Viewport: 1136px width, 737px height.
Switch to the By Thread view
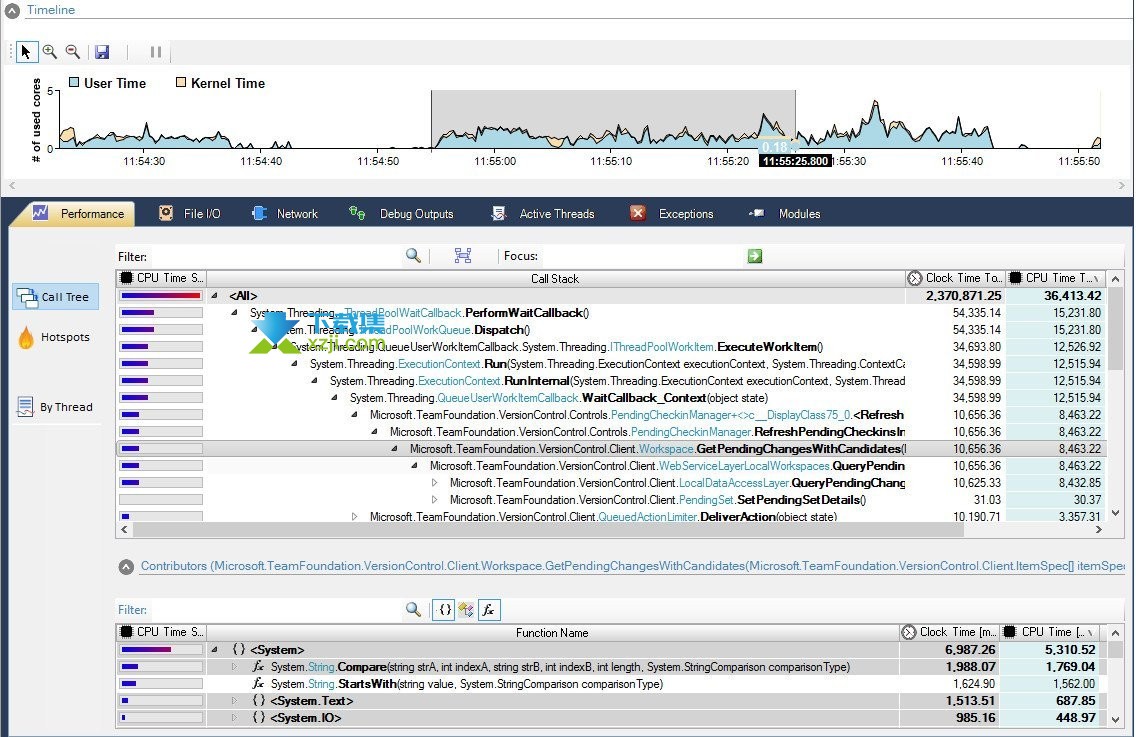[x=55, y=407]
